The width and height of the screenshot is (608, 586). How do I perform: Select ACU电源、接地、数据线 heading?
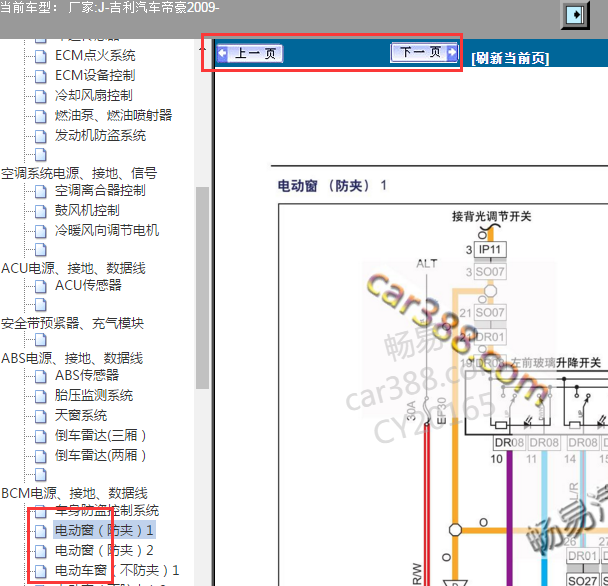click(73, 268)
